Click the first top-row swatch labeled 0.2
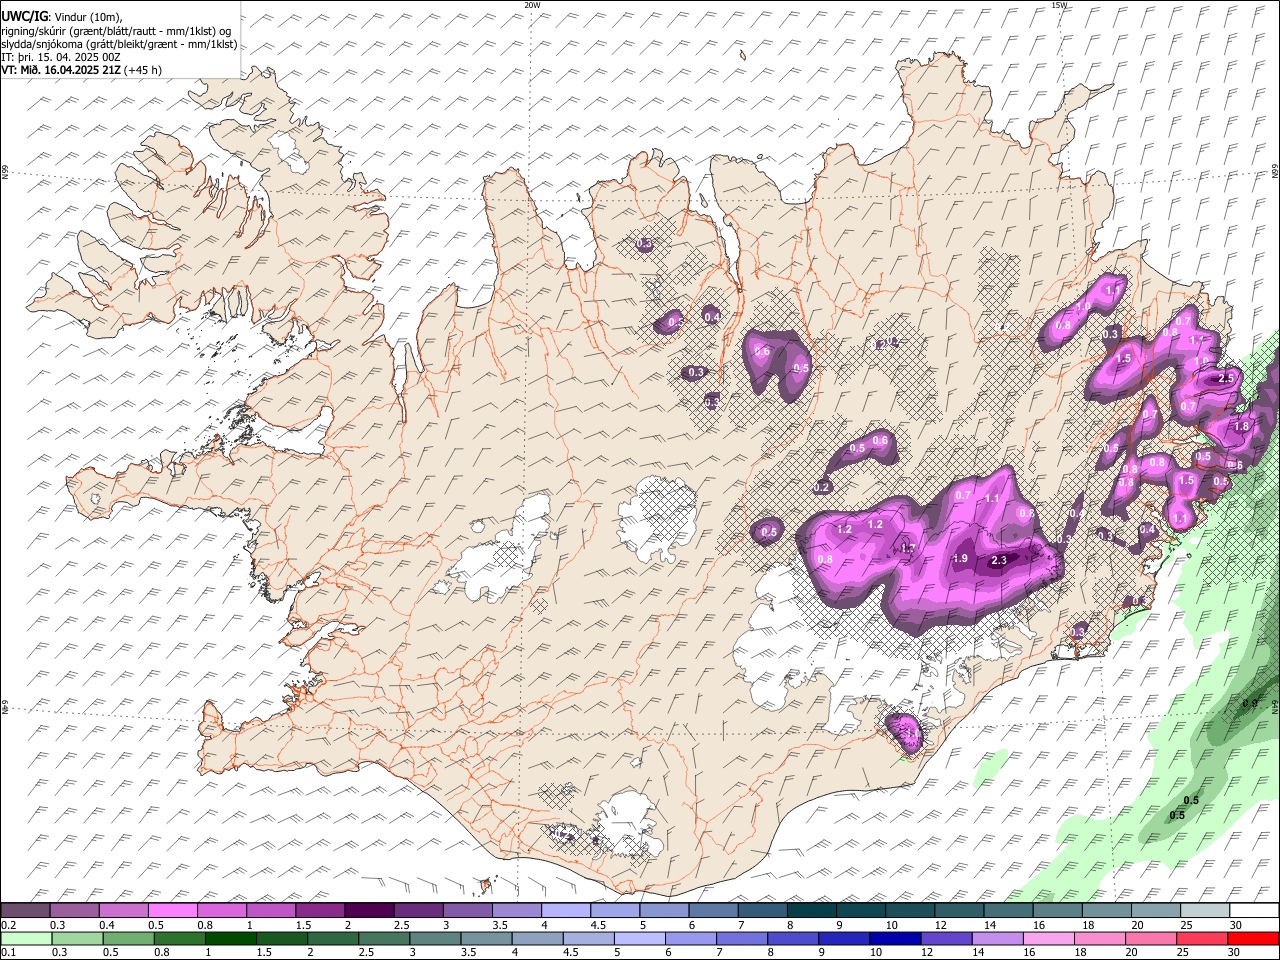 click(x=25, y=911)
